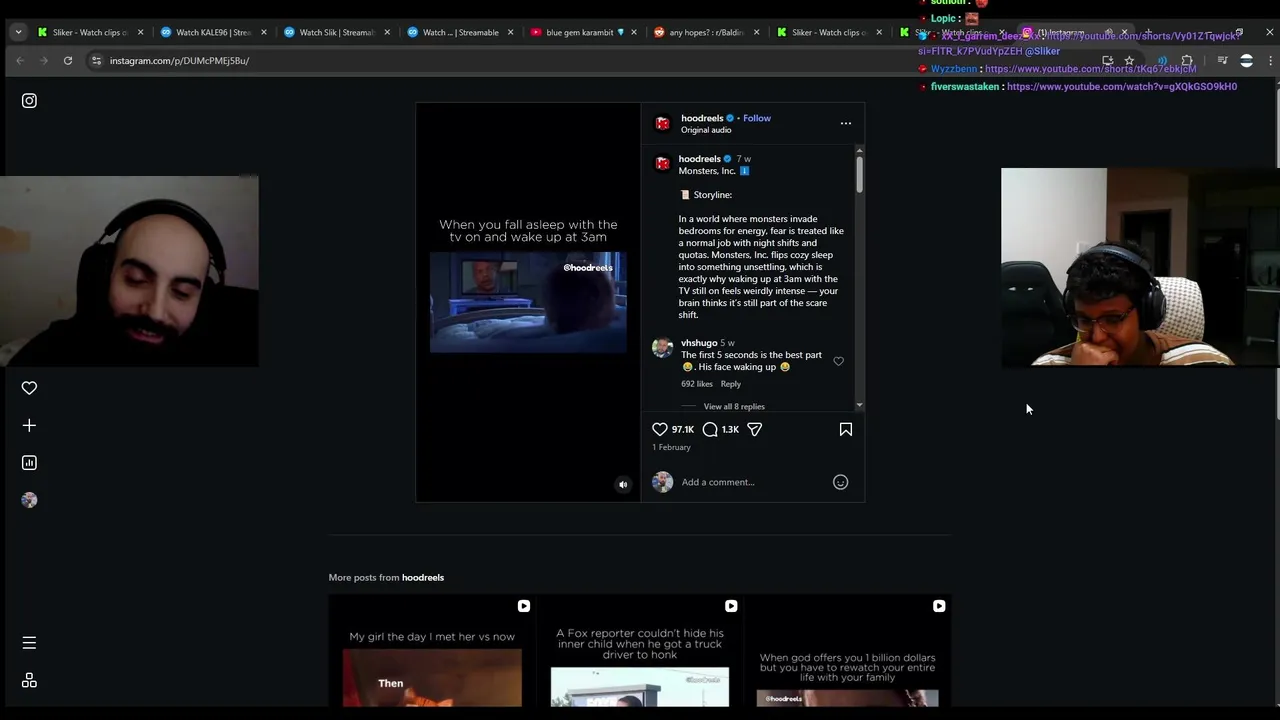Like vhshugo's comment with small heart

[x=838, y=361]
